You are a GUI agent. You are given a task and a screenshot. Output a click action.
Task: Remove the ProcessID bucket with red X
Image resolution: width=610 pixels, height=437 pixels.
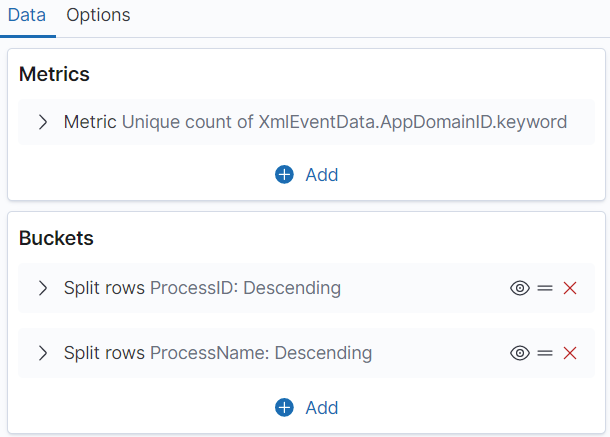point(570,288)
